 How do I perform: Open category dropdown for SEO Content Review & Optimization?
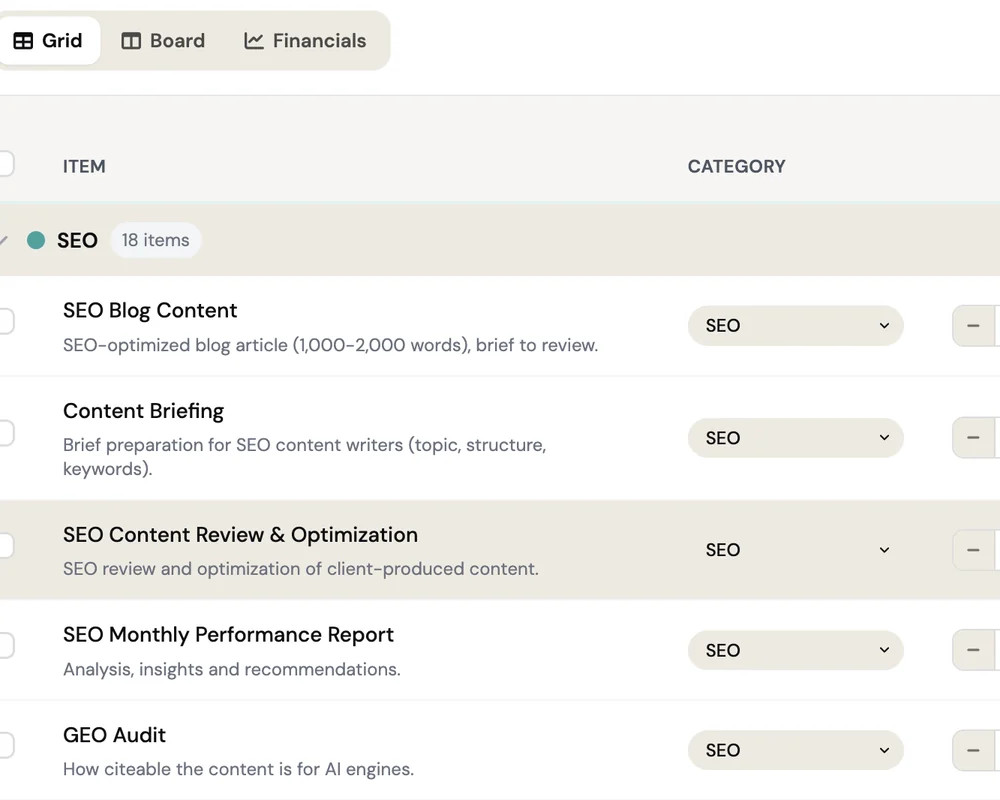(x=795, y=550)
